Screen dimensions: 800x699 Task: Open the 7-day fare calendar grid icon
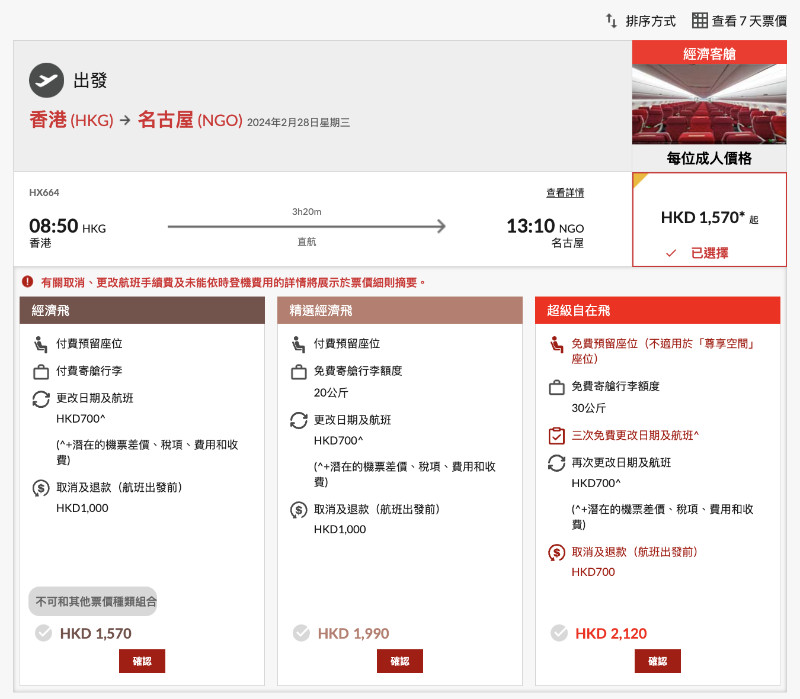[x=699, y=20]
